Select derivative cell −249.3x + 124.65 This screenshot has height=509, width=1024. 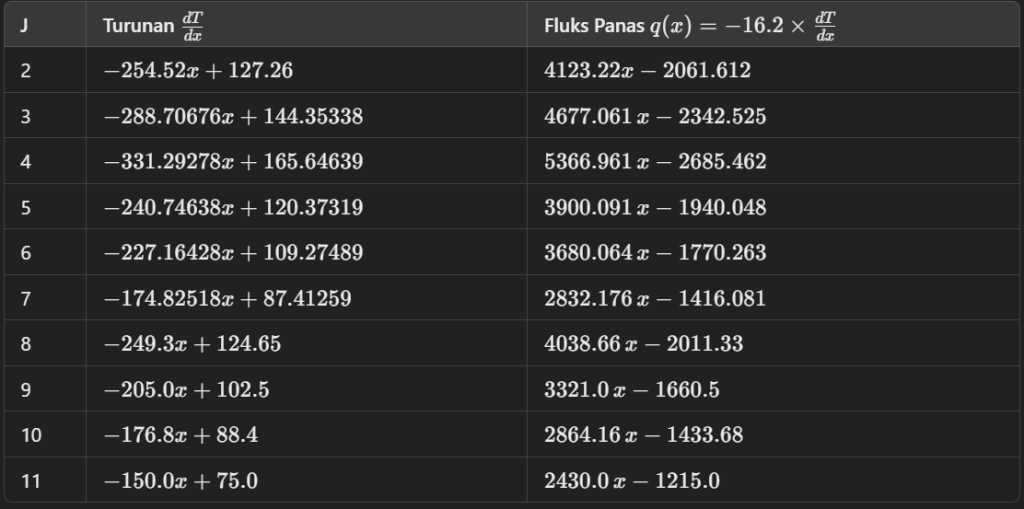tap(192, 344)
